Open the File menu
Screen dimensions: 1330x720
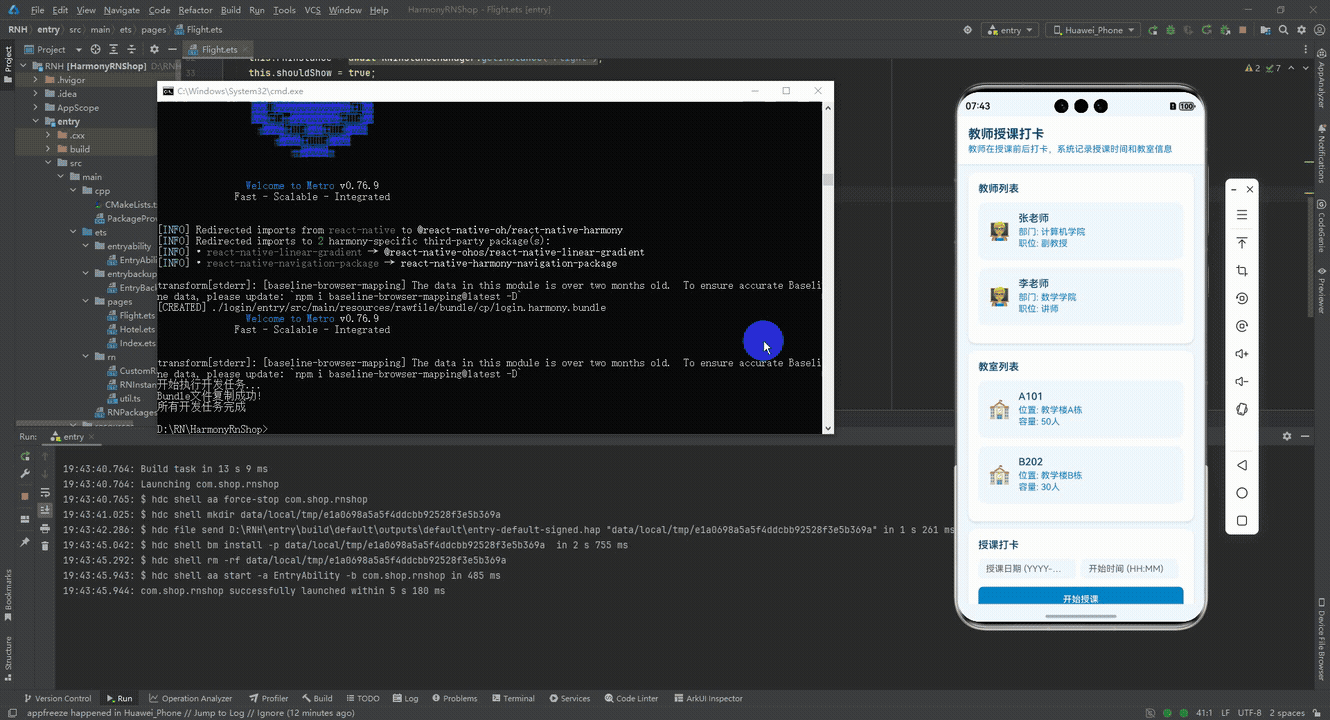(x=38, y=10)
